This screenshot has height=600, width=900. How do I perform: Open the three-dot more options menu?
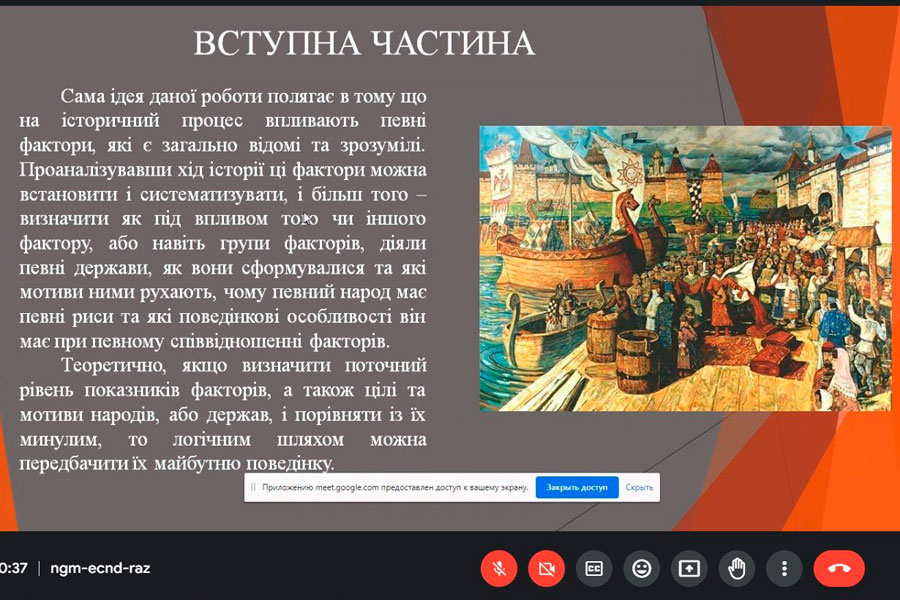point(784,568)
